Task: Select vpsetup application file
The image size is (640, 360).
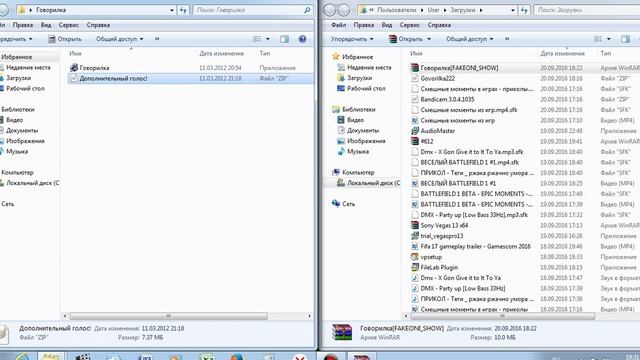Action: pyautogui.click(x=431, y=257)
